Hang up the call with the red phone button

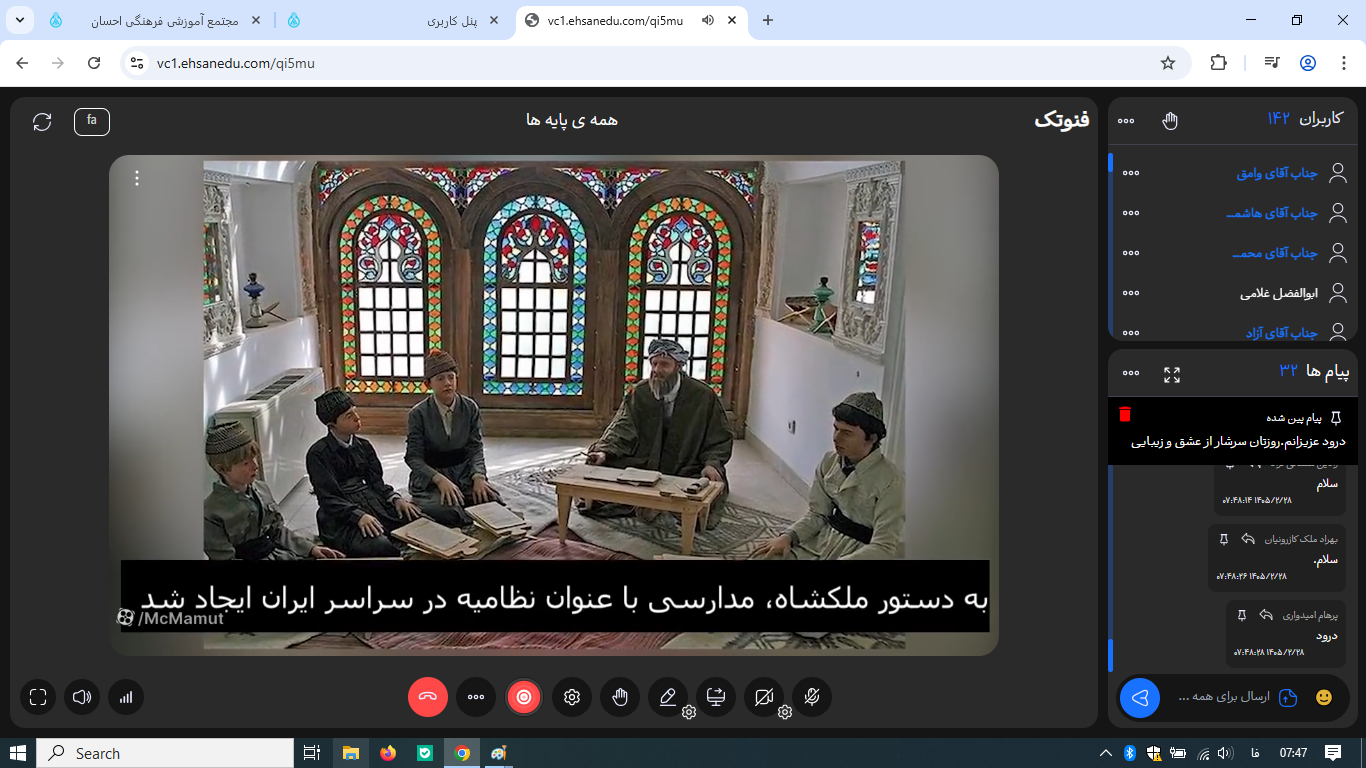click(428, 697)
